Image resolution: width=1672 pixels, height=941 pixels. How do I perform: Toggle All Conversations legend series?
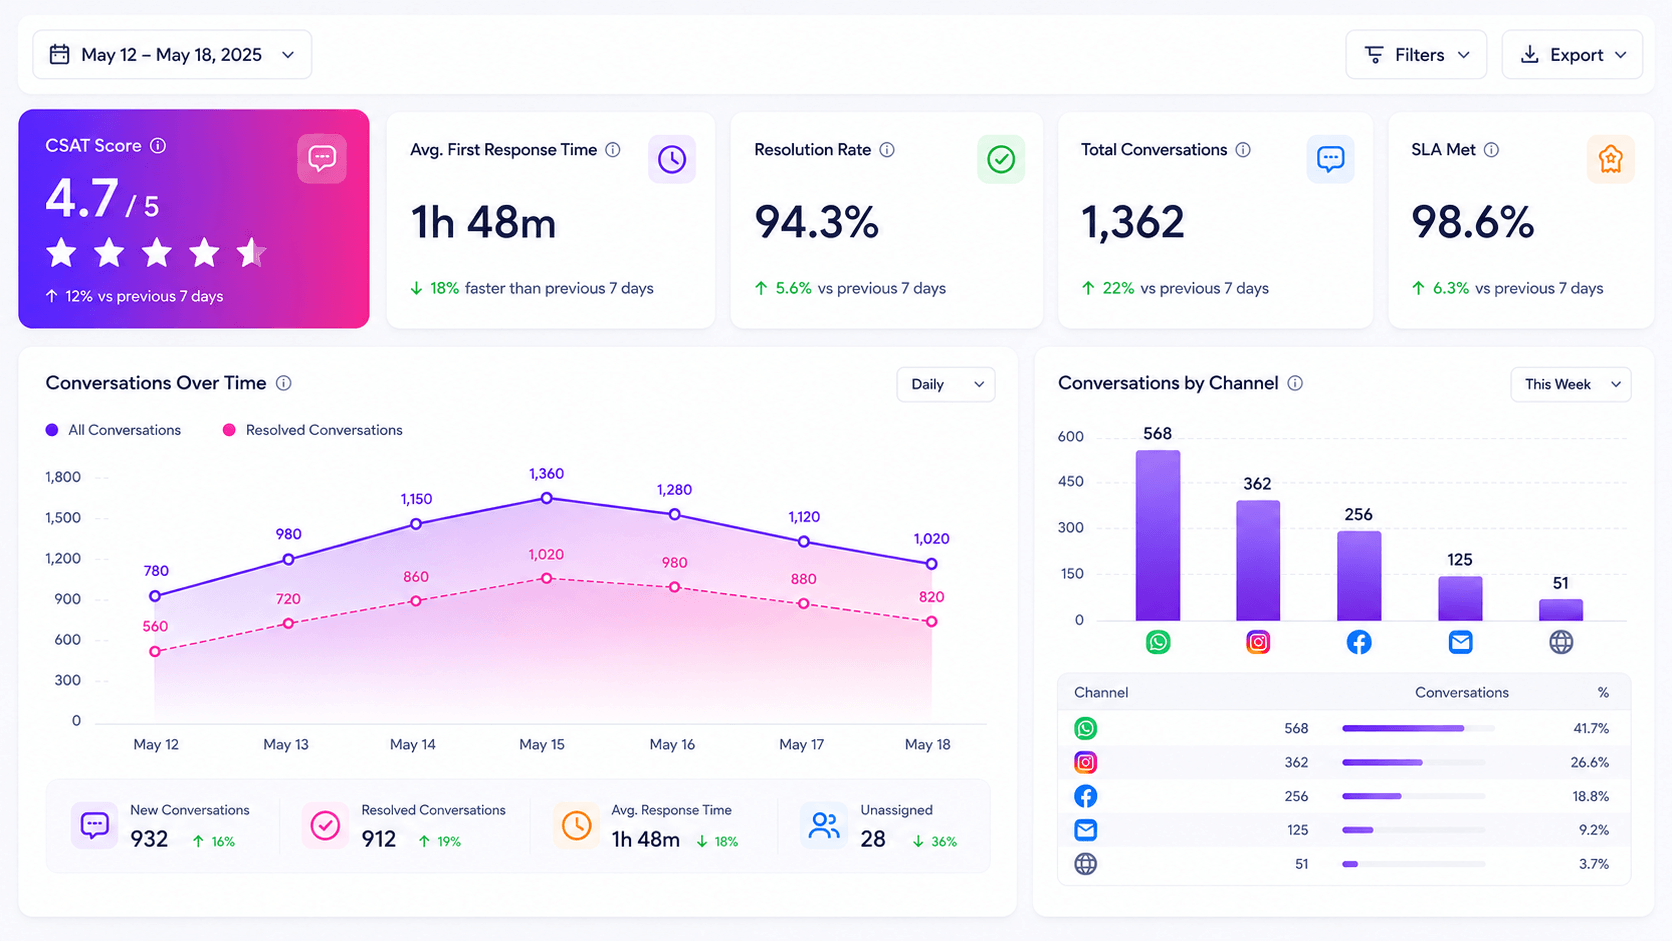(114, 430)
